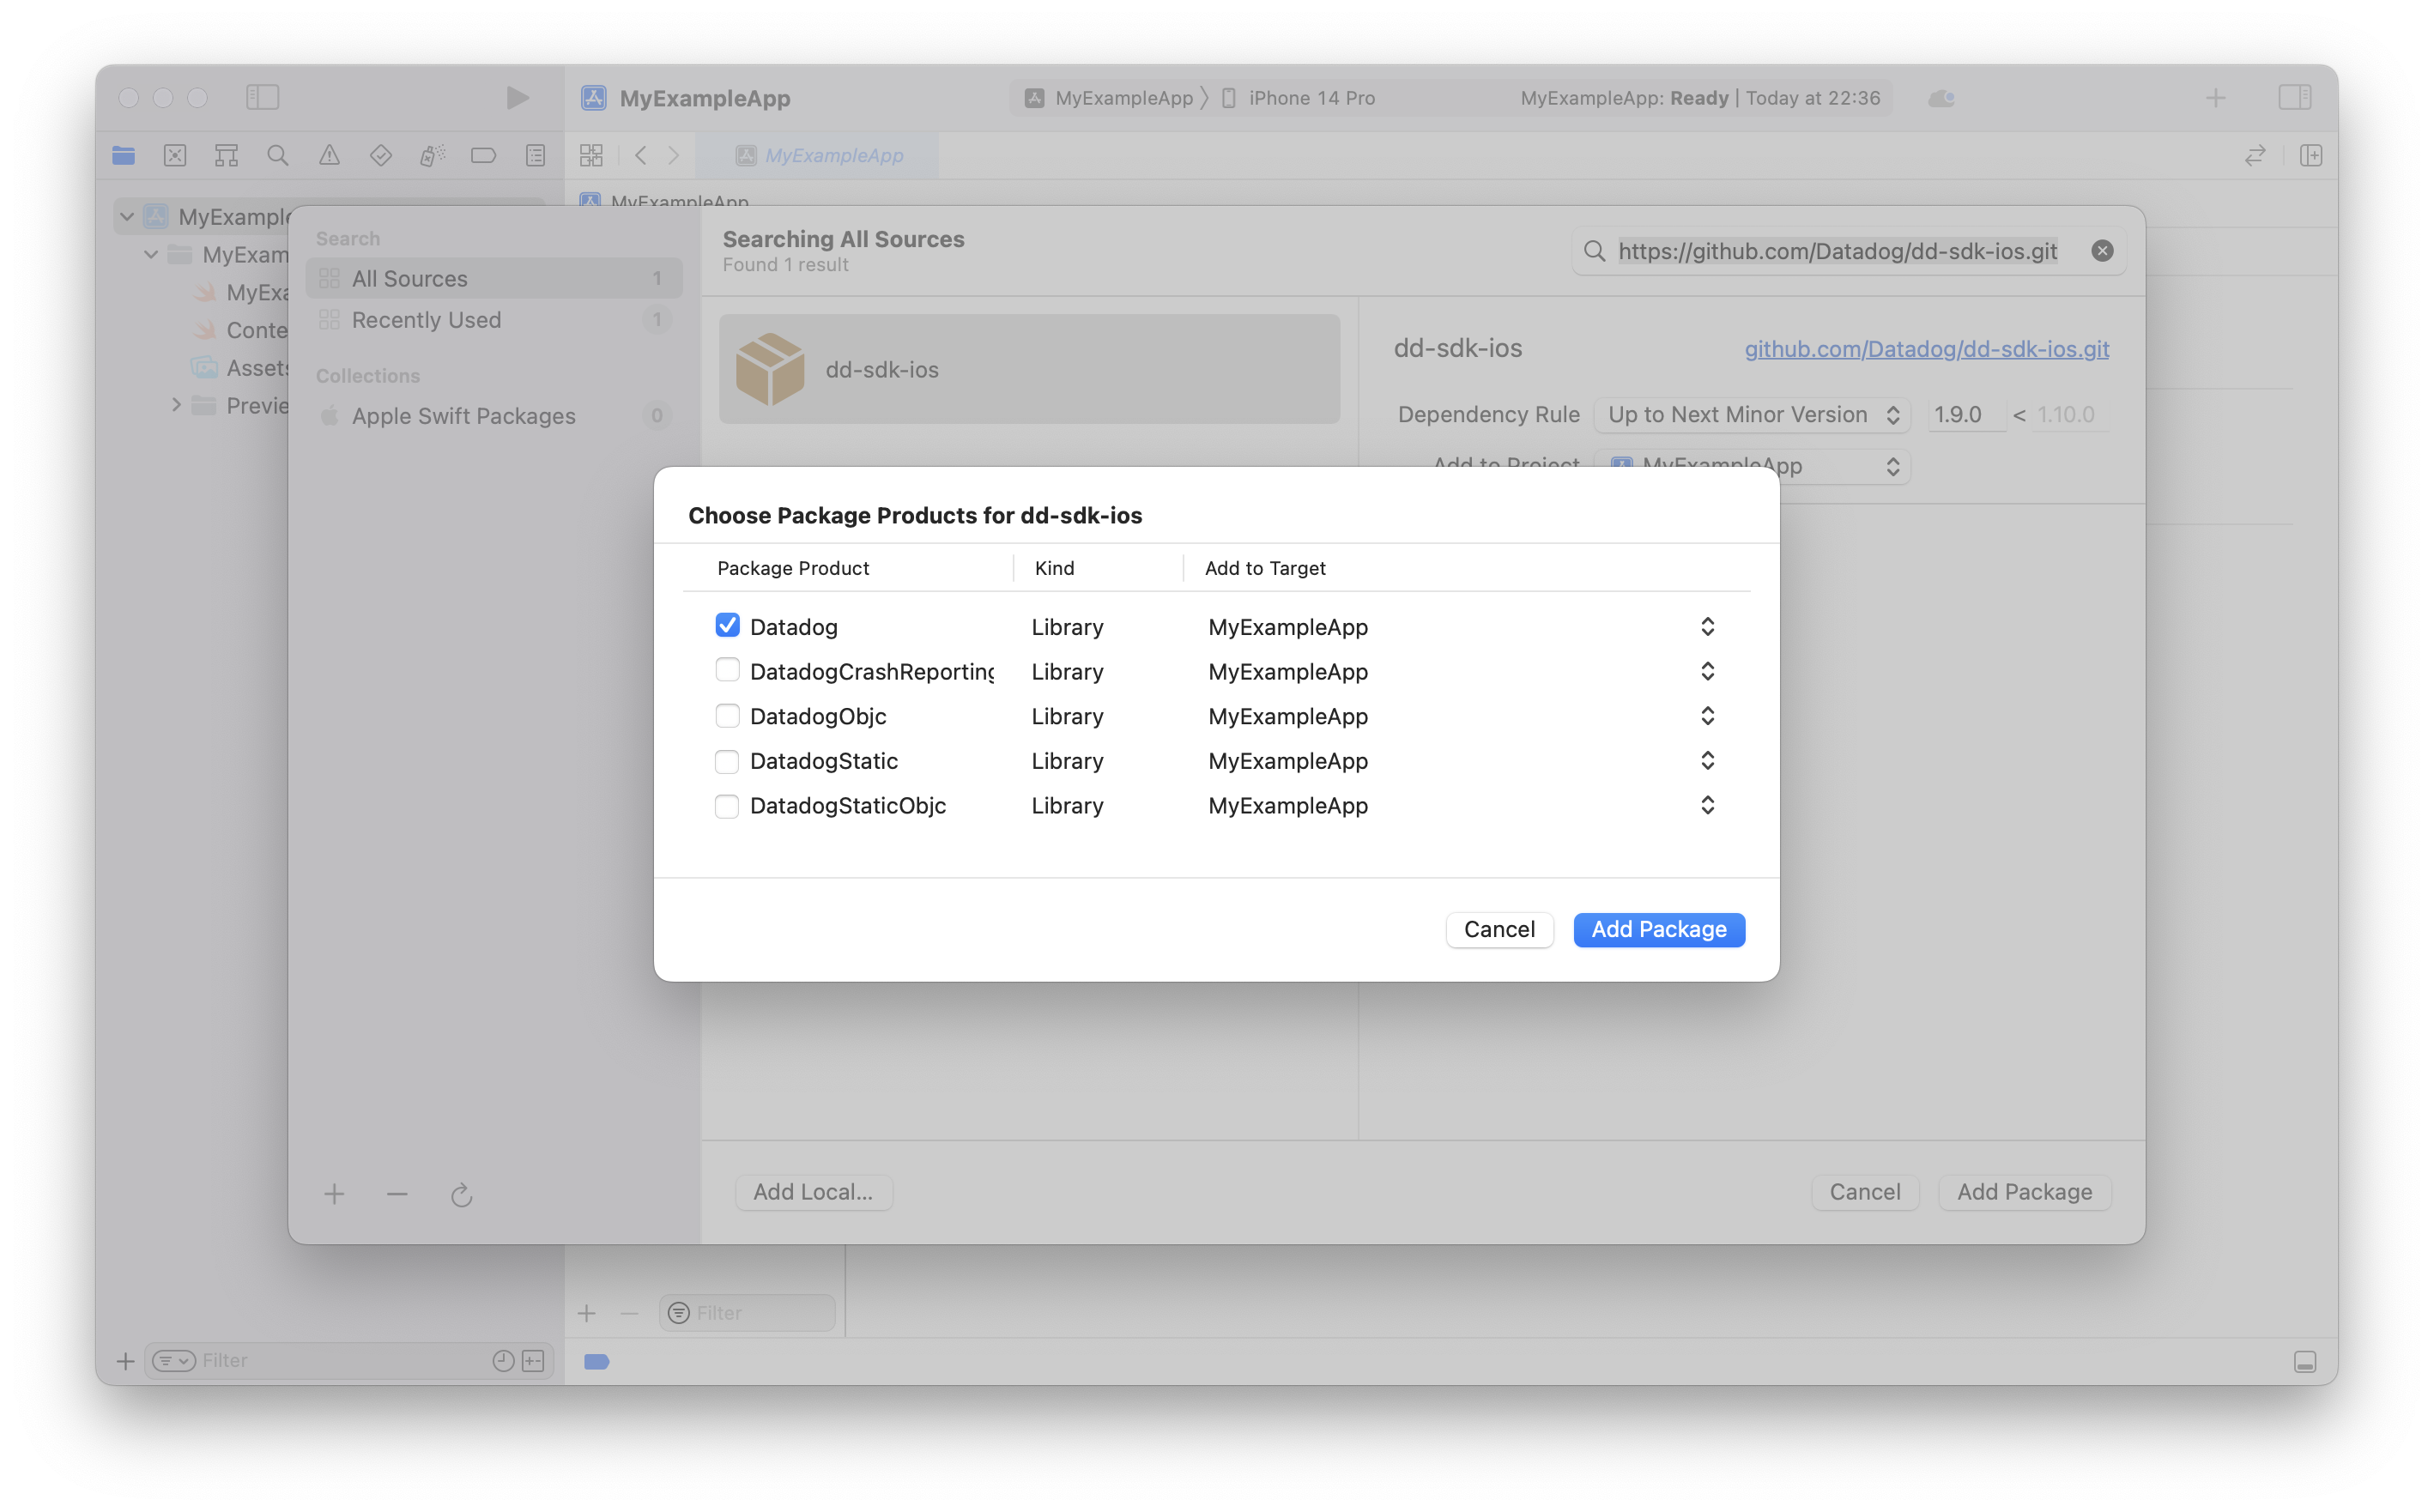
Task: Select Recently Used in the sidebar
Action: pos(494,320)
